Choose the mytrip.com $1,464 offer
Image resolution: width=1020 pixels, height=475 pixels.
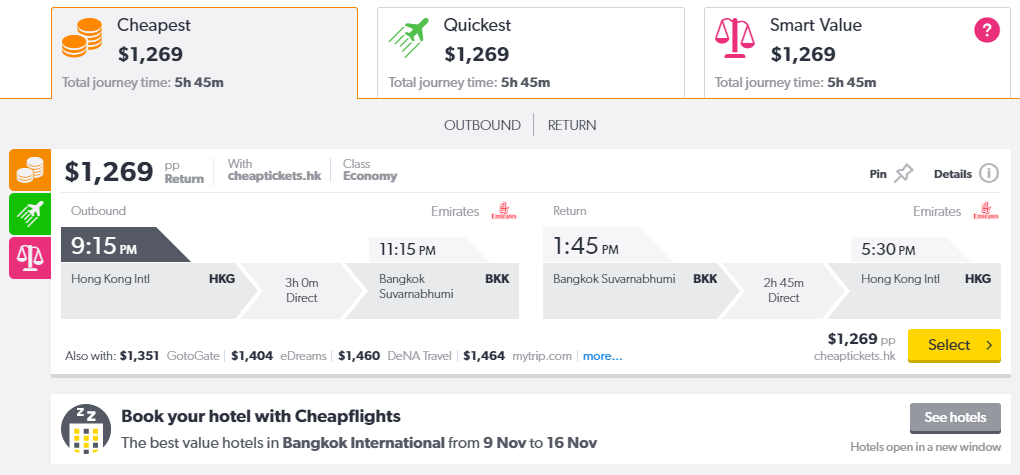tap(517, 356)
